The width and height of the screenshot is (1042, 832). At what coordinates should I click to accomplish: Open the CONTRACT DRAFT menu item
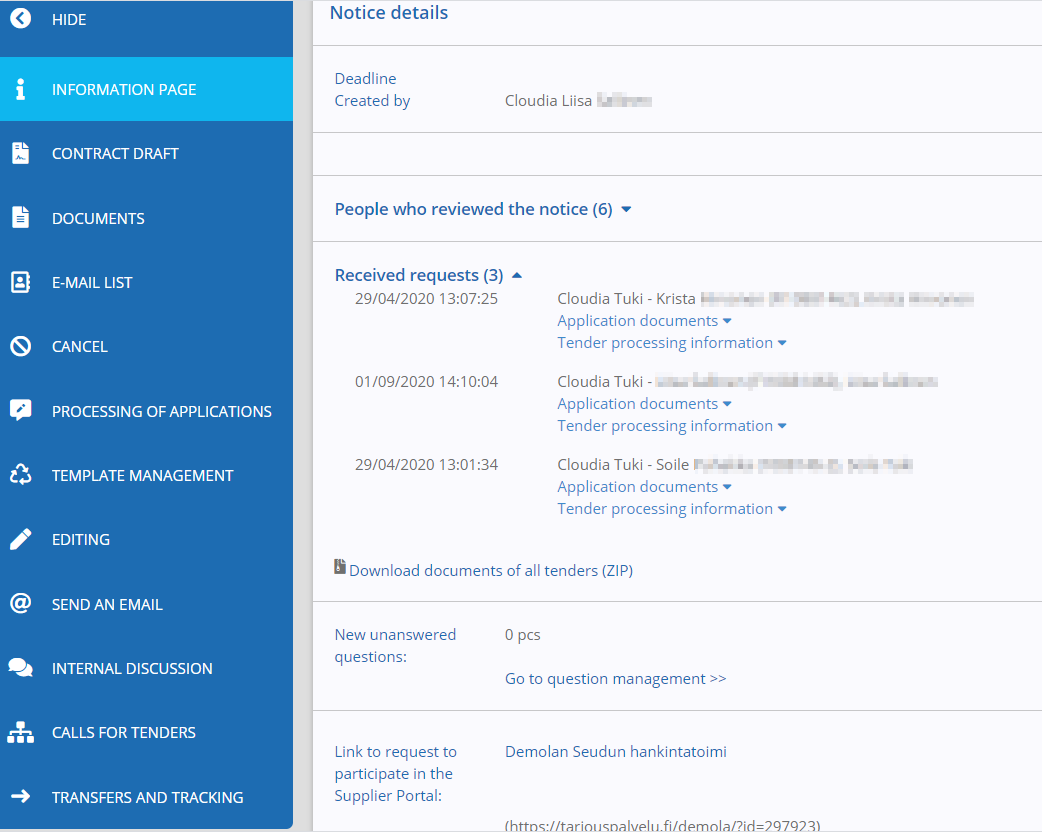pos(146,154)
